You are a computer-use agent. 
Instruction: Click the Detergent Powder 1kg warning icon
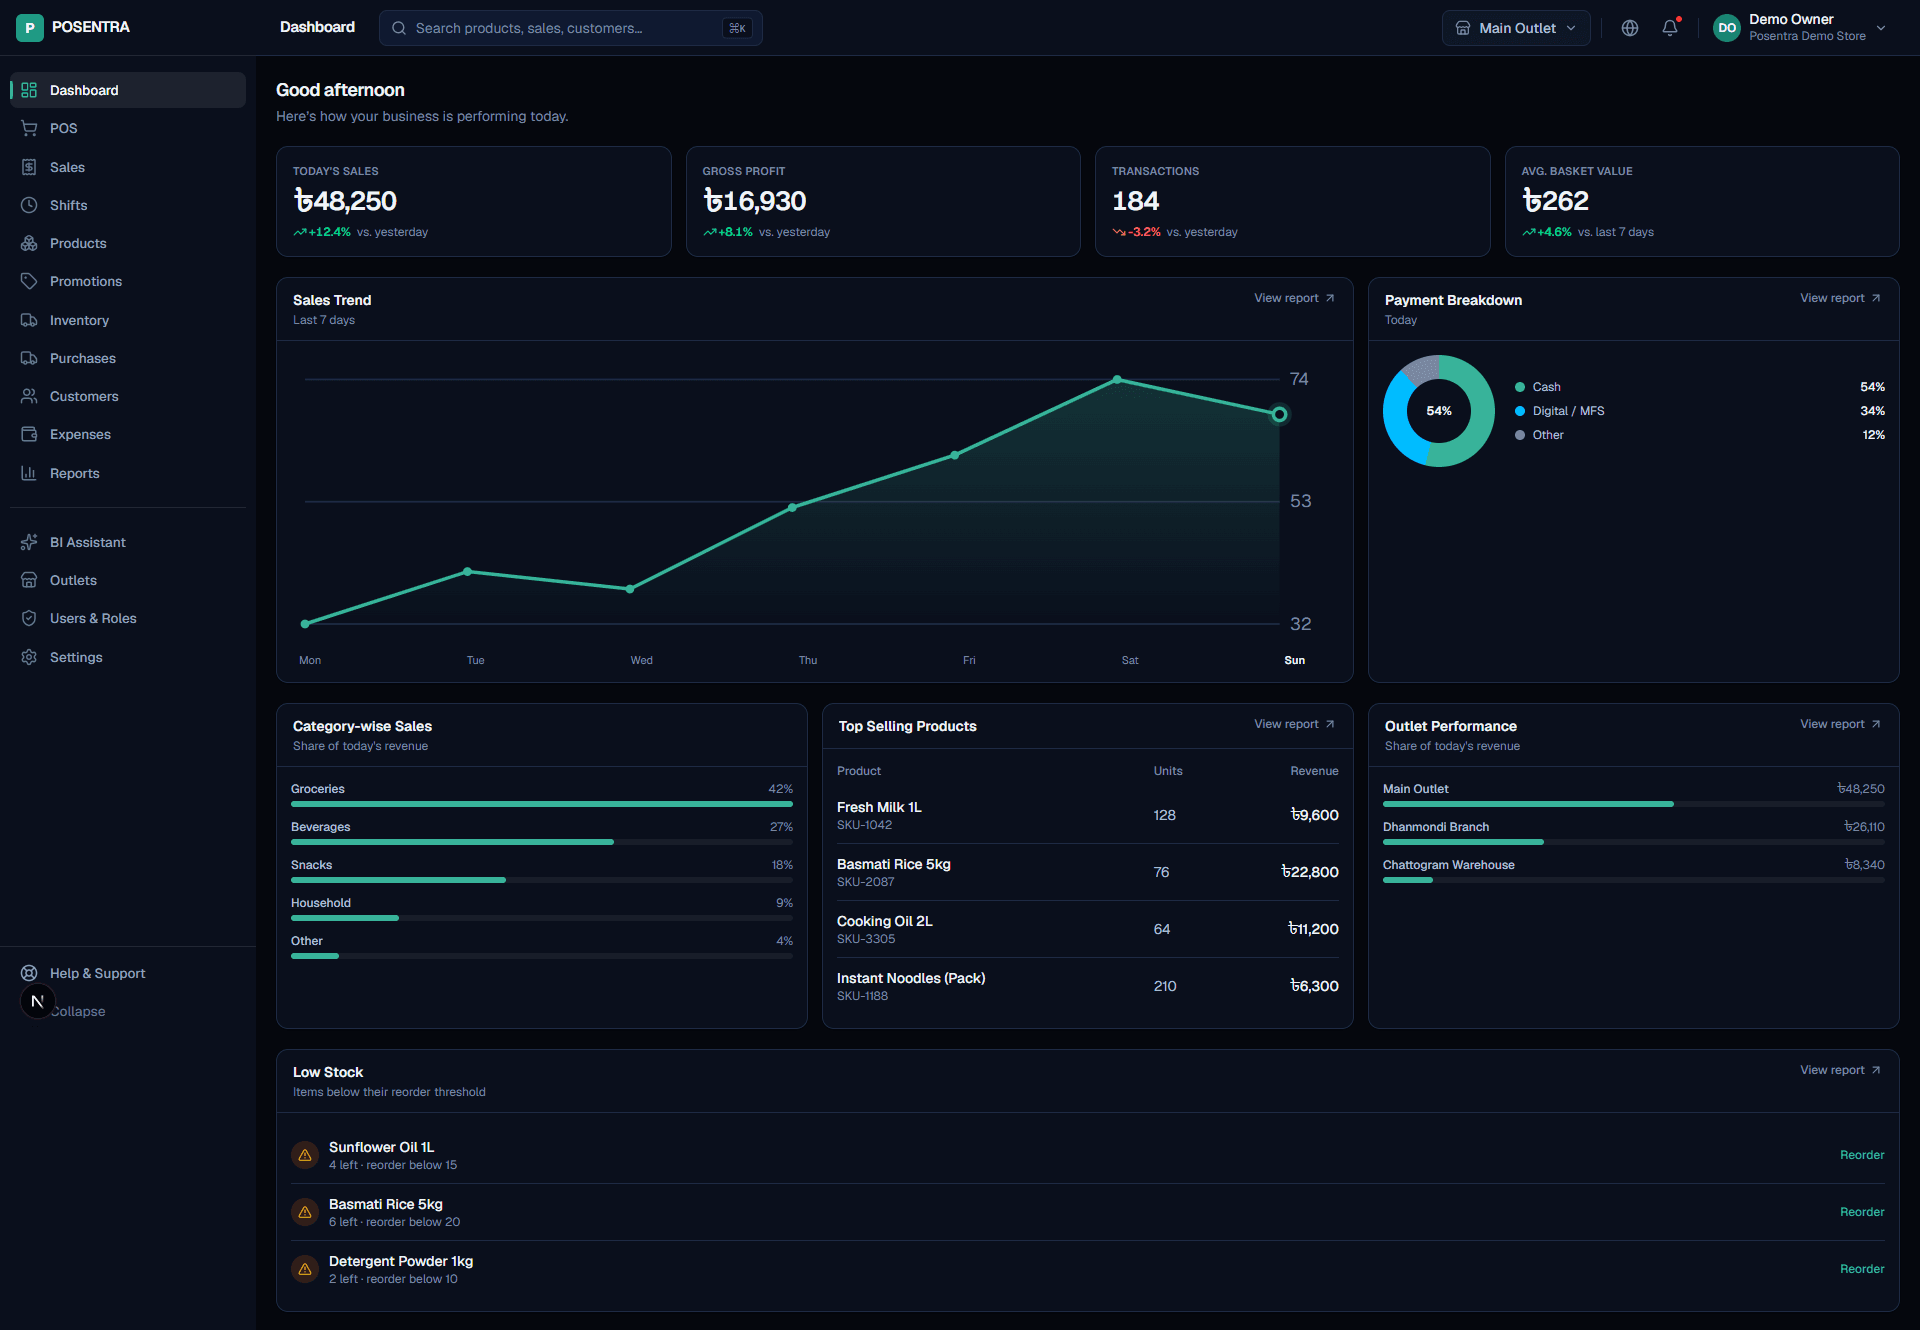pos(305,1269)
